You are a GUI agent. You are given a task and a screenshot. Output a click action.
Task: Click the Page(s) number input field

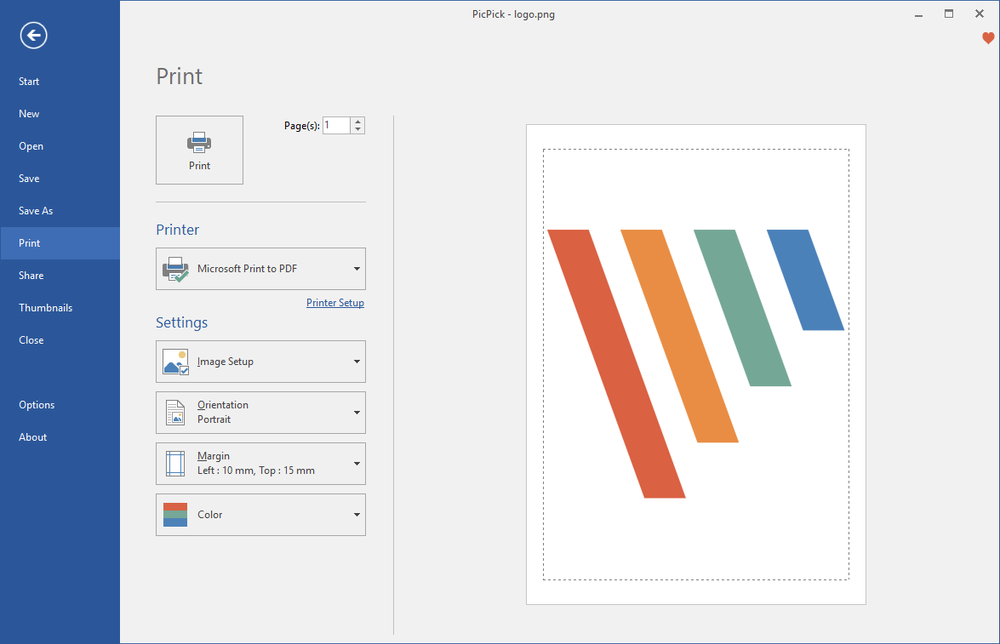(x=335, y=125)
